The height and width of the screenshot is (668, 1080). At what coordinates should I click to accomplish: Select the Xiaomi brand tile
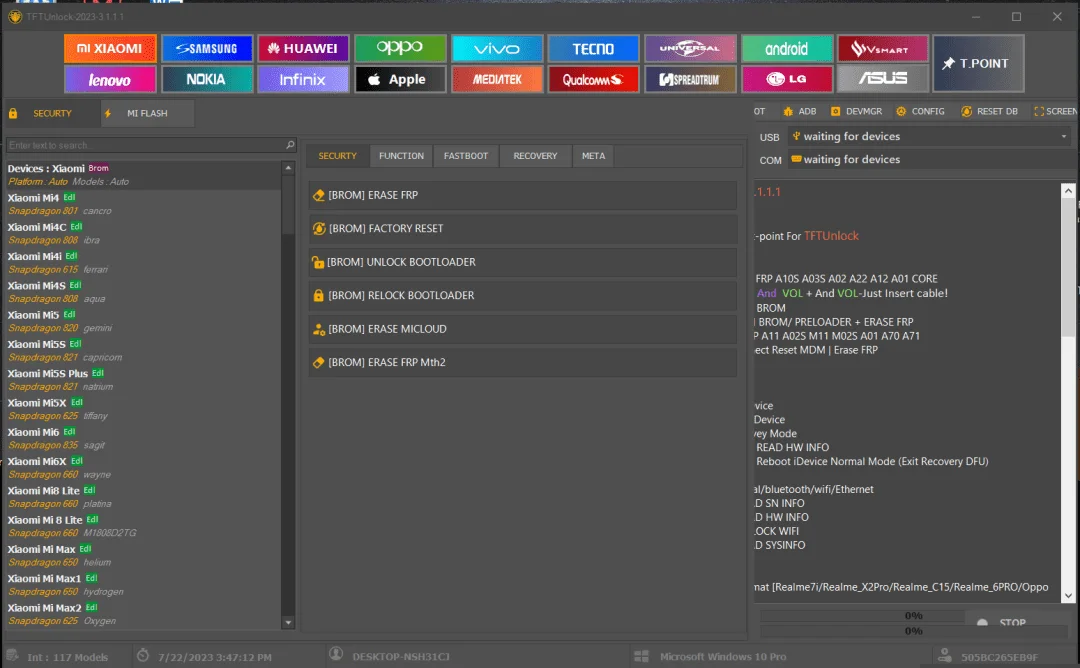pos(110,48)
